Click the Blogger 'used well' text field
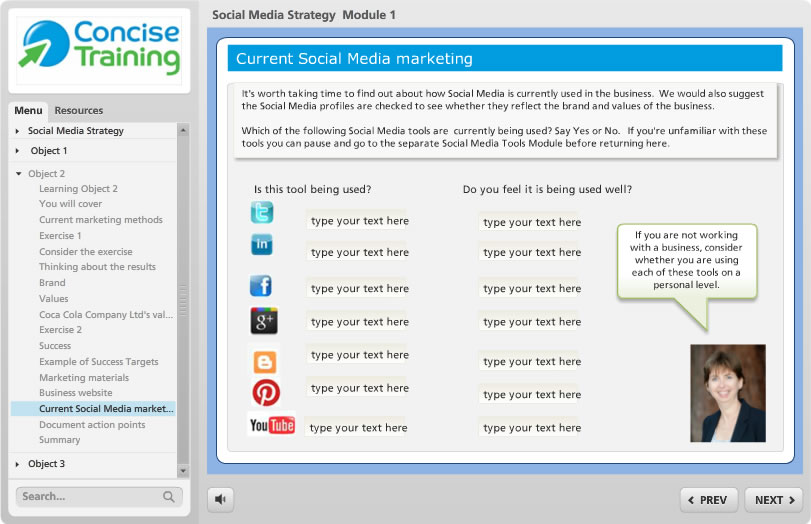The width and height of the screenshot is (811, 524). coord(529,362)
